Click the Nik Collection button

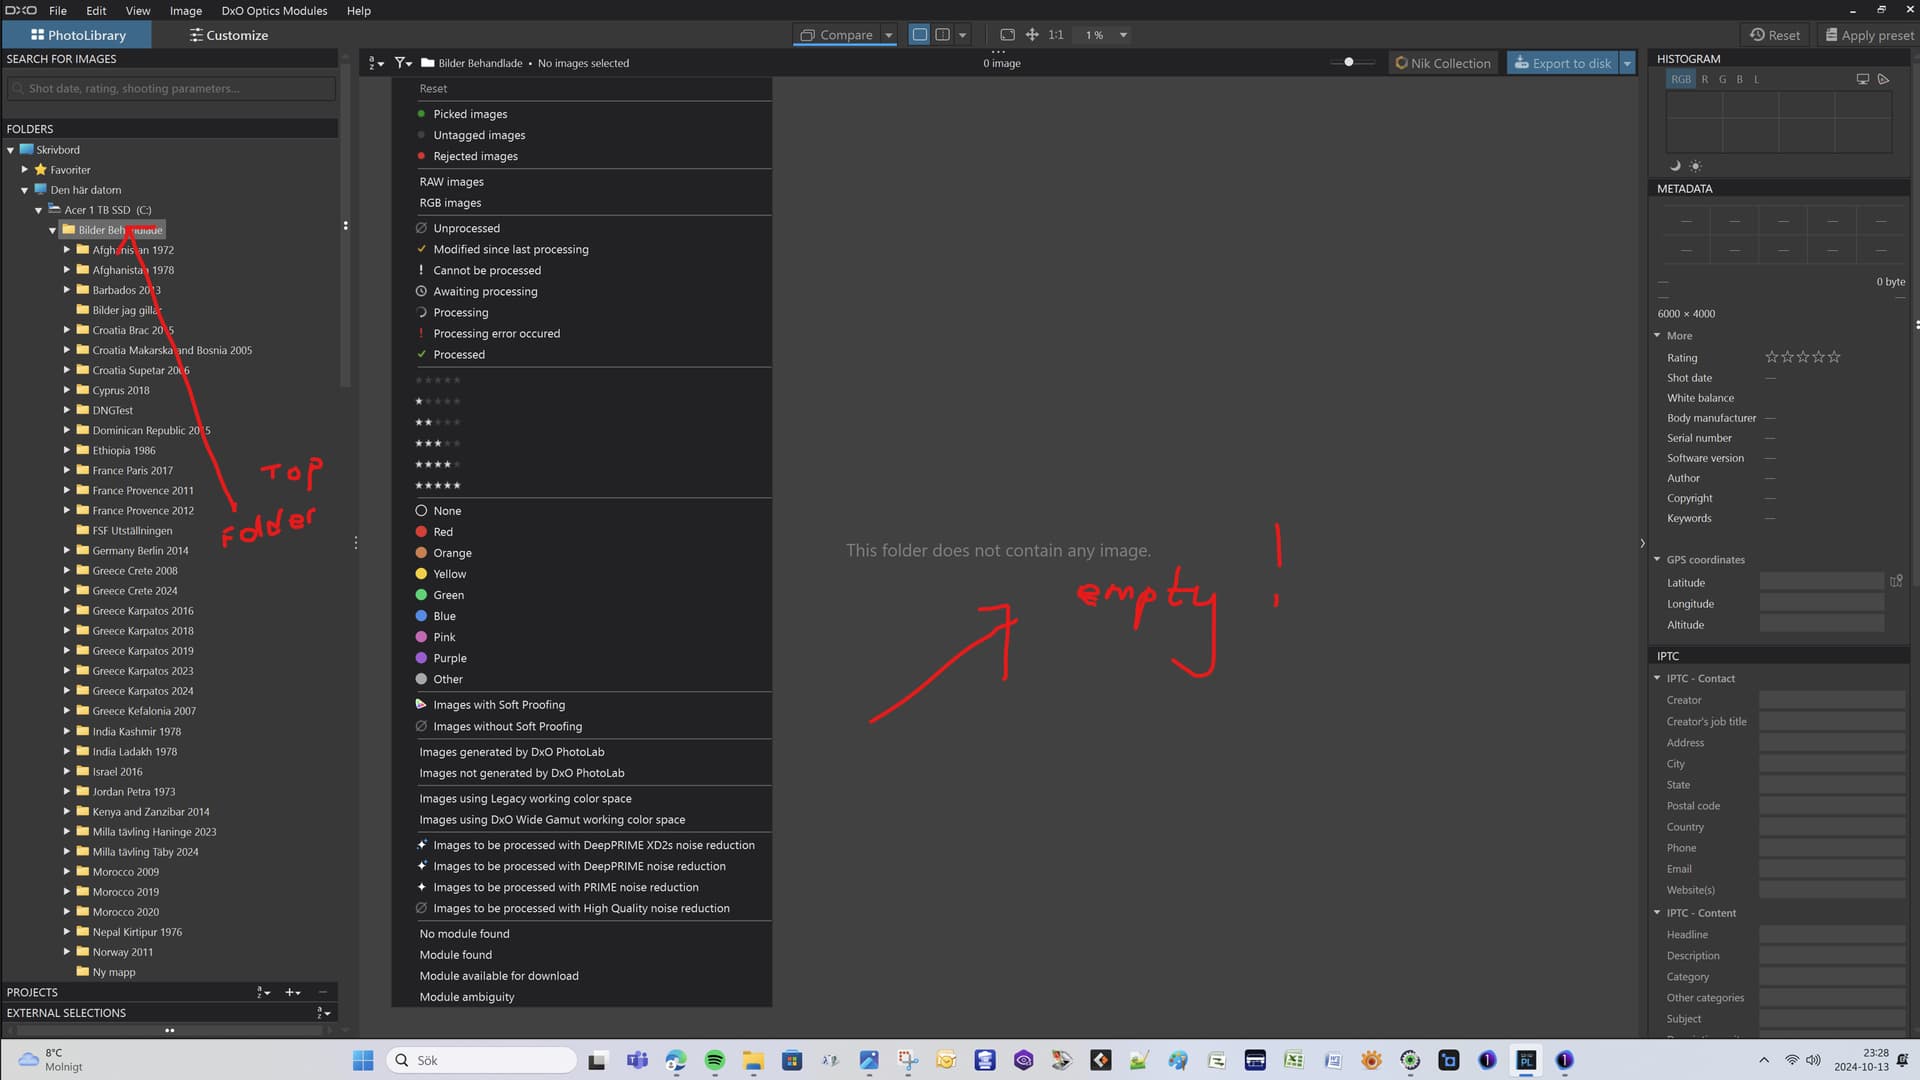1443,63
